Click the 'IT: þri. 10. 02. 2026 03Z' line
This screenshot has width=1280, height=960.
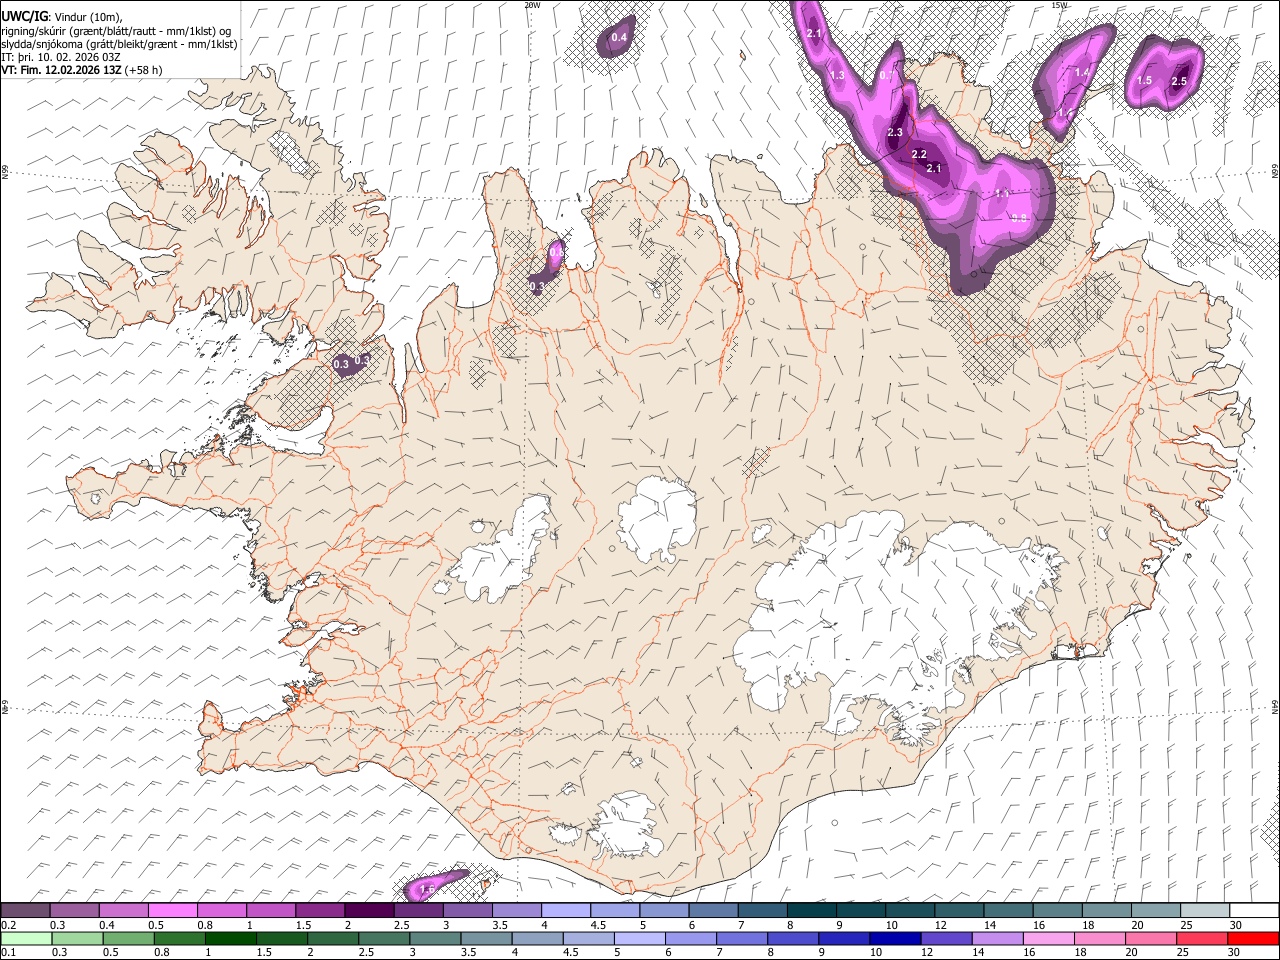point(61,57)
